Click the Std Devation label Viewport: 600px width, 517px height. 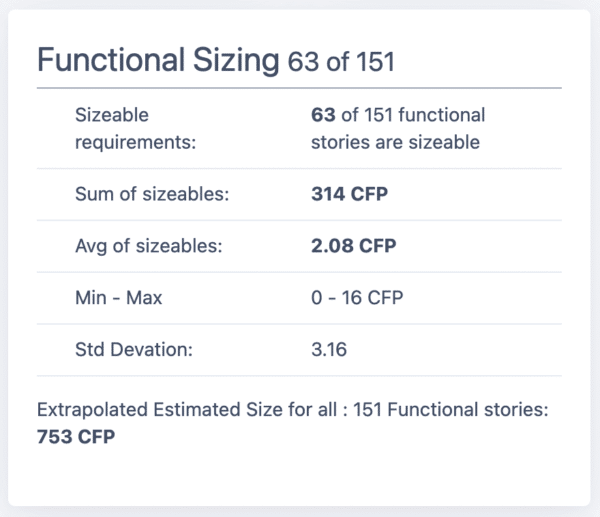point(134,349)
